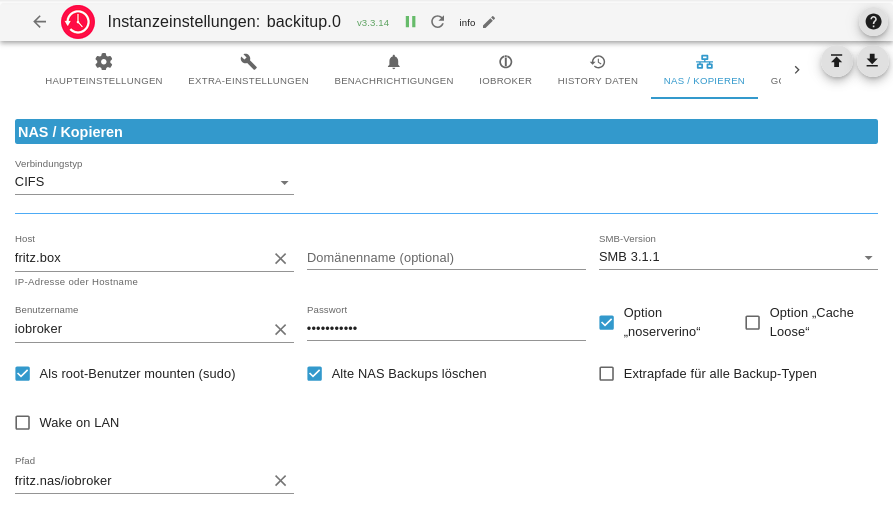
Task: Click the back arrow icon
Action: point(40,21)
